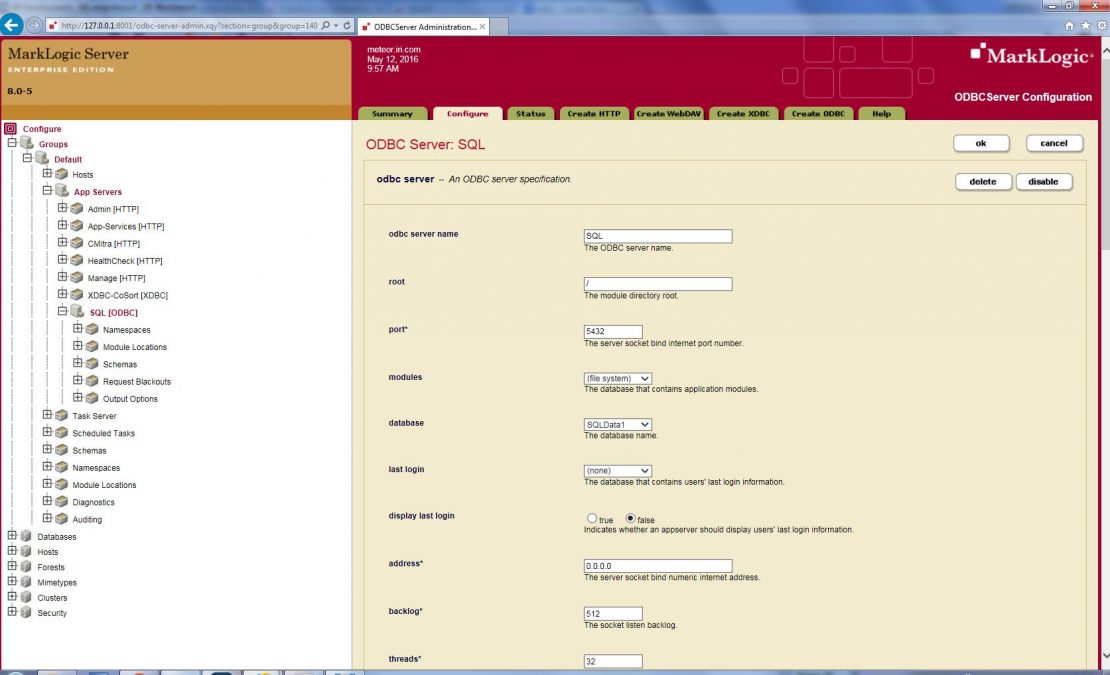
Task: Click the Admin [HTTP] server icon
Action: click(76, 209)
